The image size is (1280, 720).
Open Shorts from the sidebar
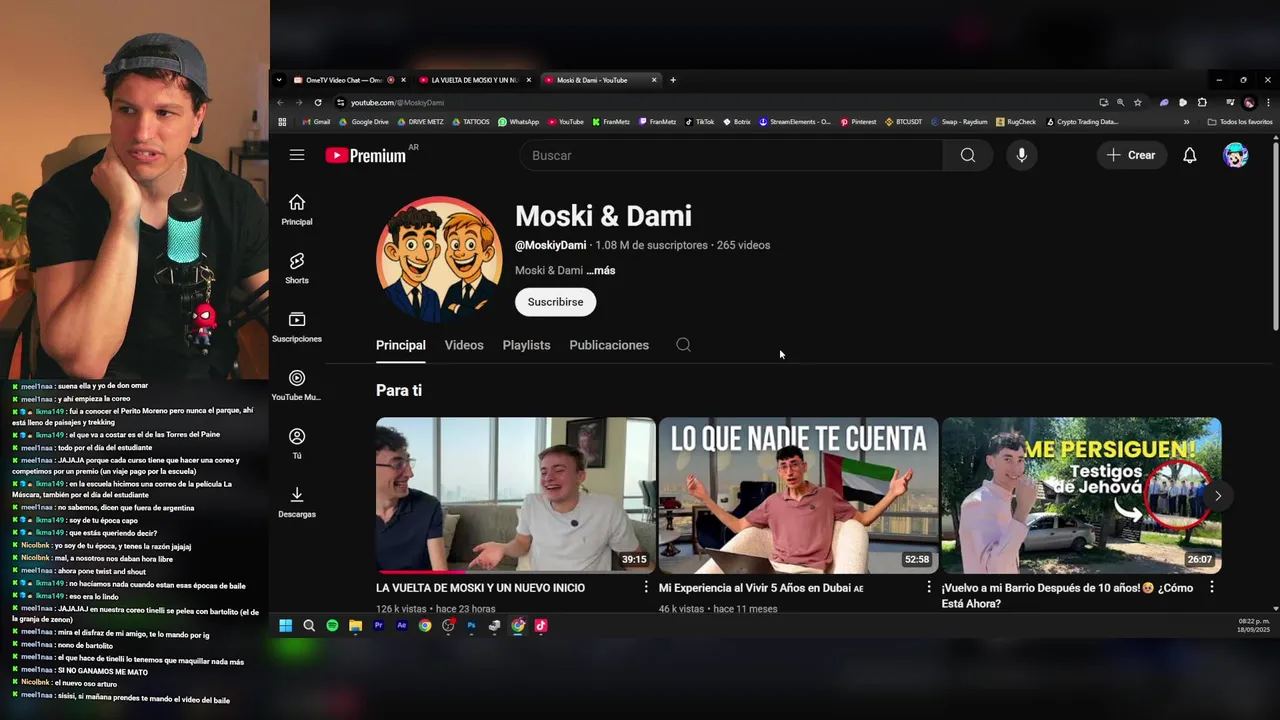[x=297, y=268]
